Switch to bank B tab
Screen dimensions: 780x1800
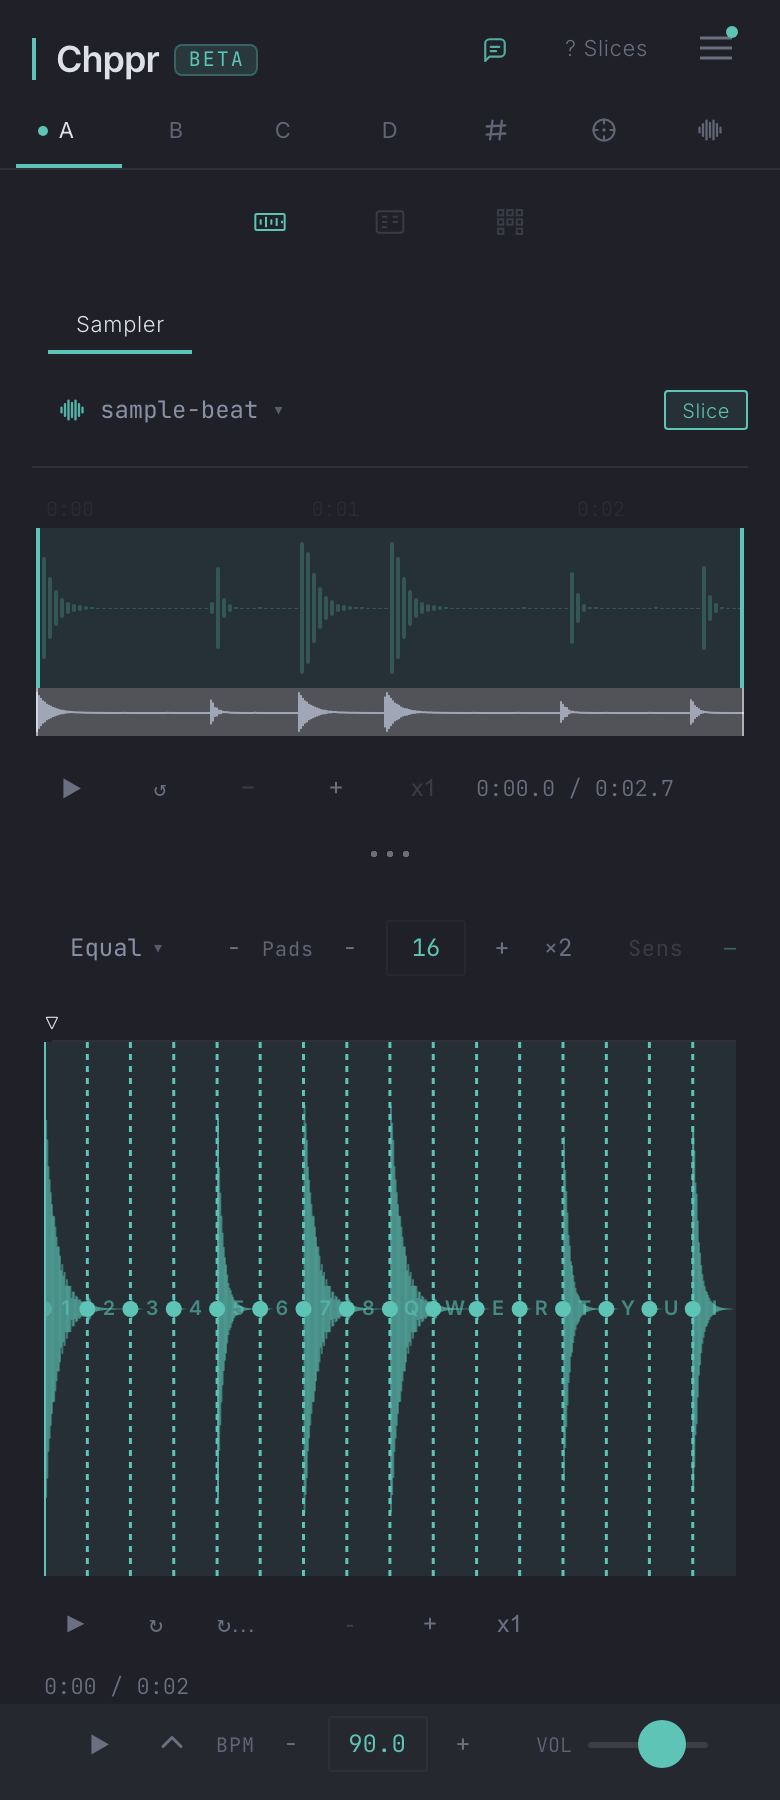pos(176,131)
